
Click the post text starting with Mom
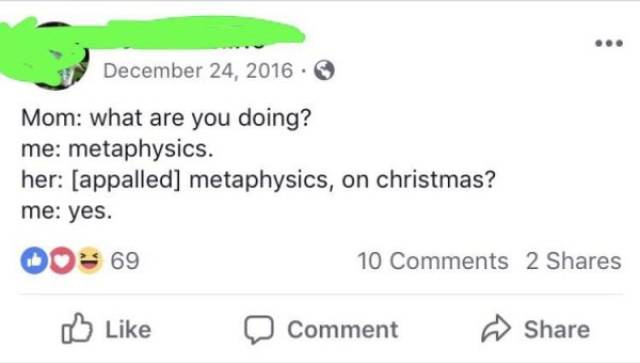click(167, 118)
